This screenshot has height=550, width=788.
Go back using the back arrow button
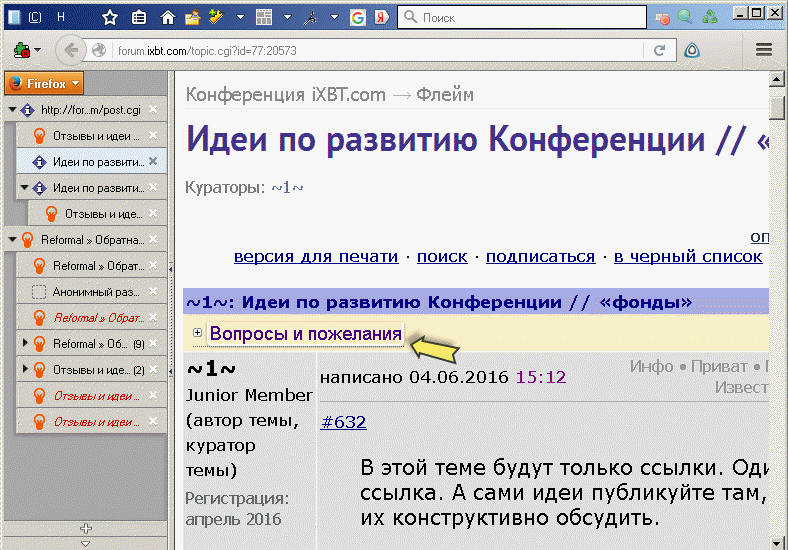point(69,50)
